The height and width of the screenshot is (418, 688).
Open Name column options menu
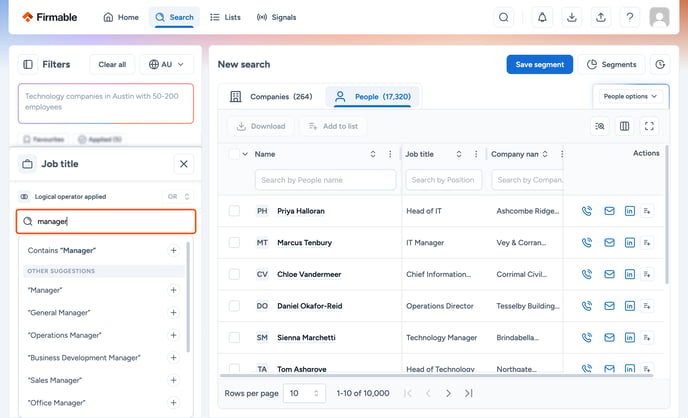click(390, 154)
